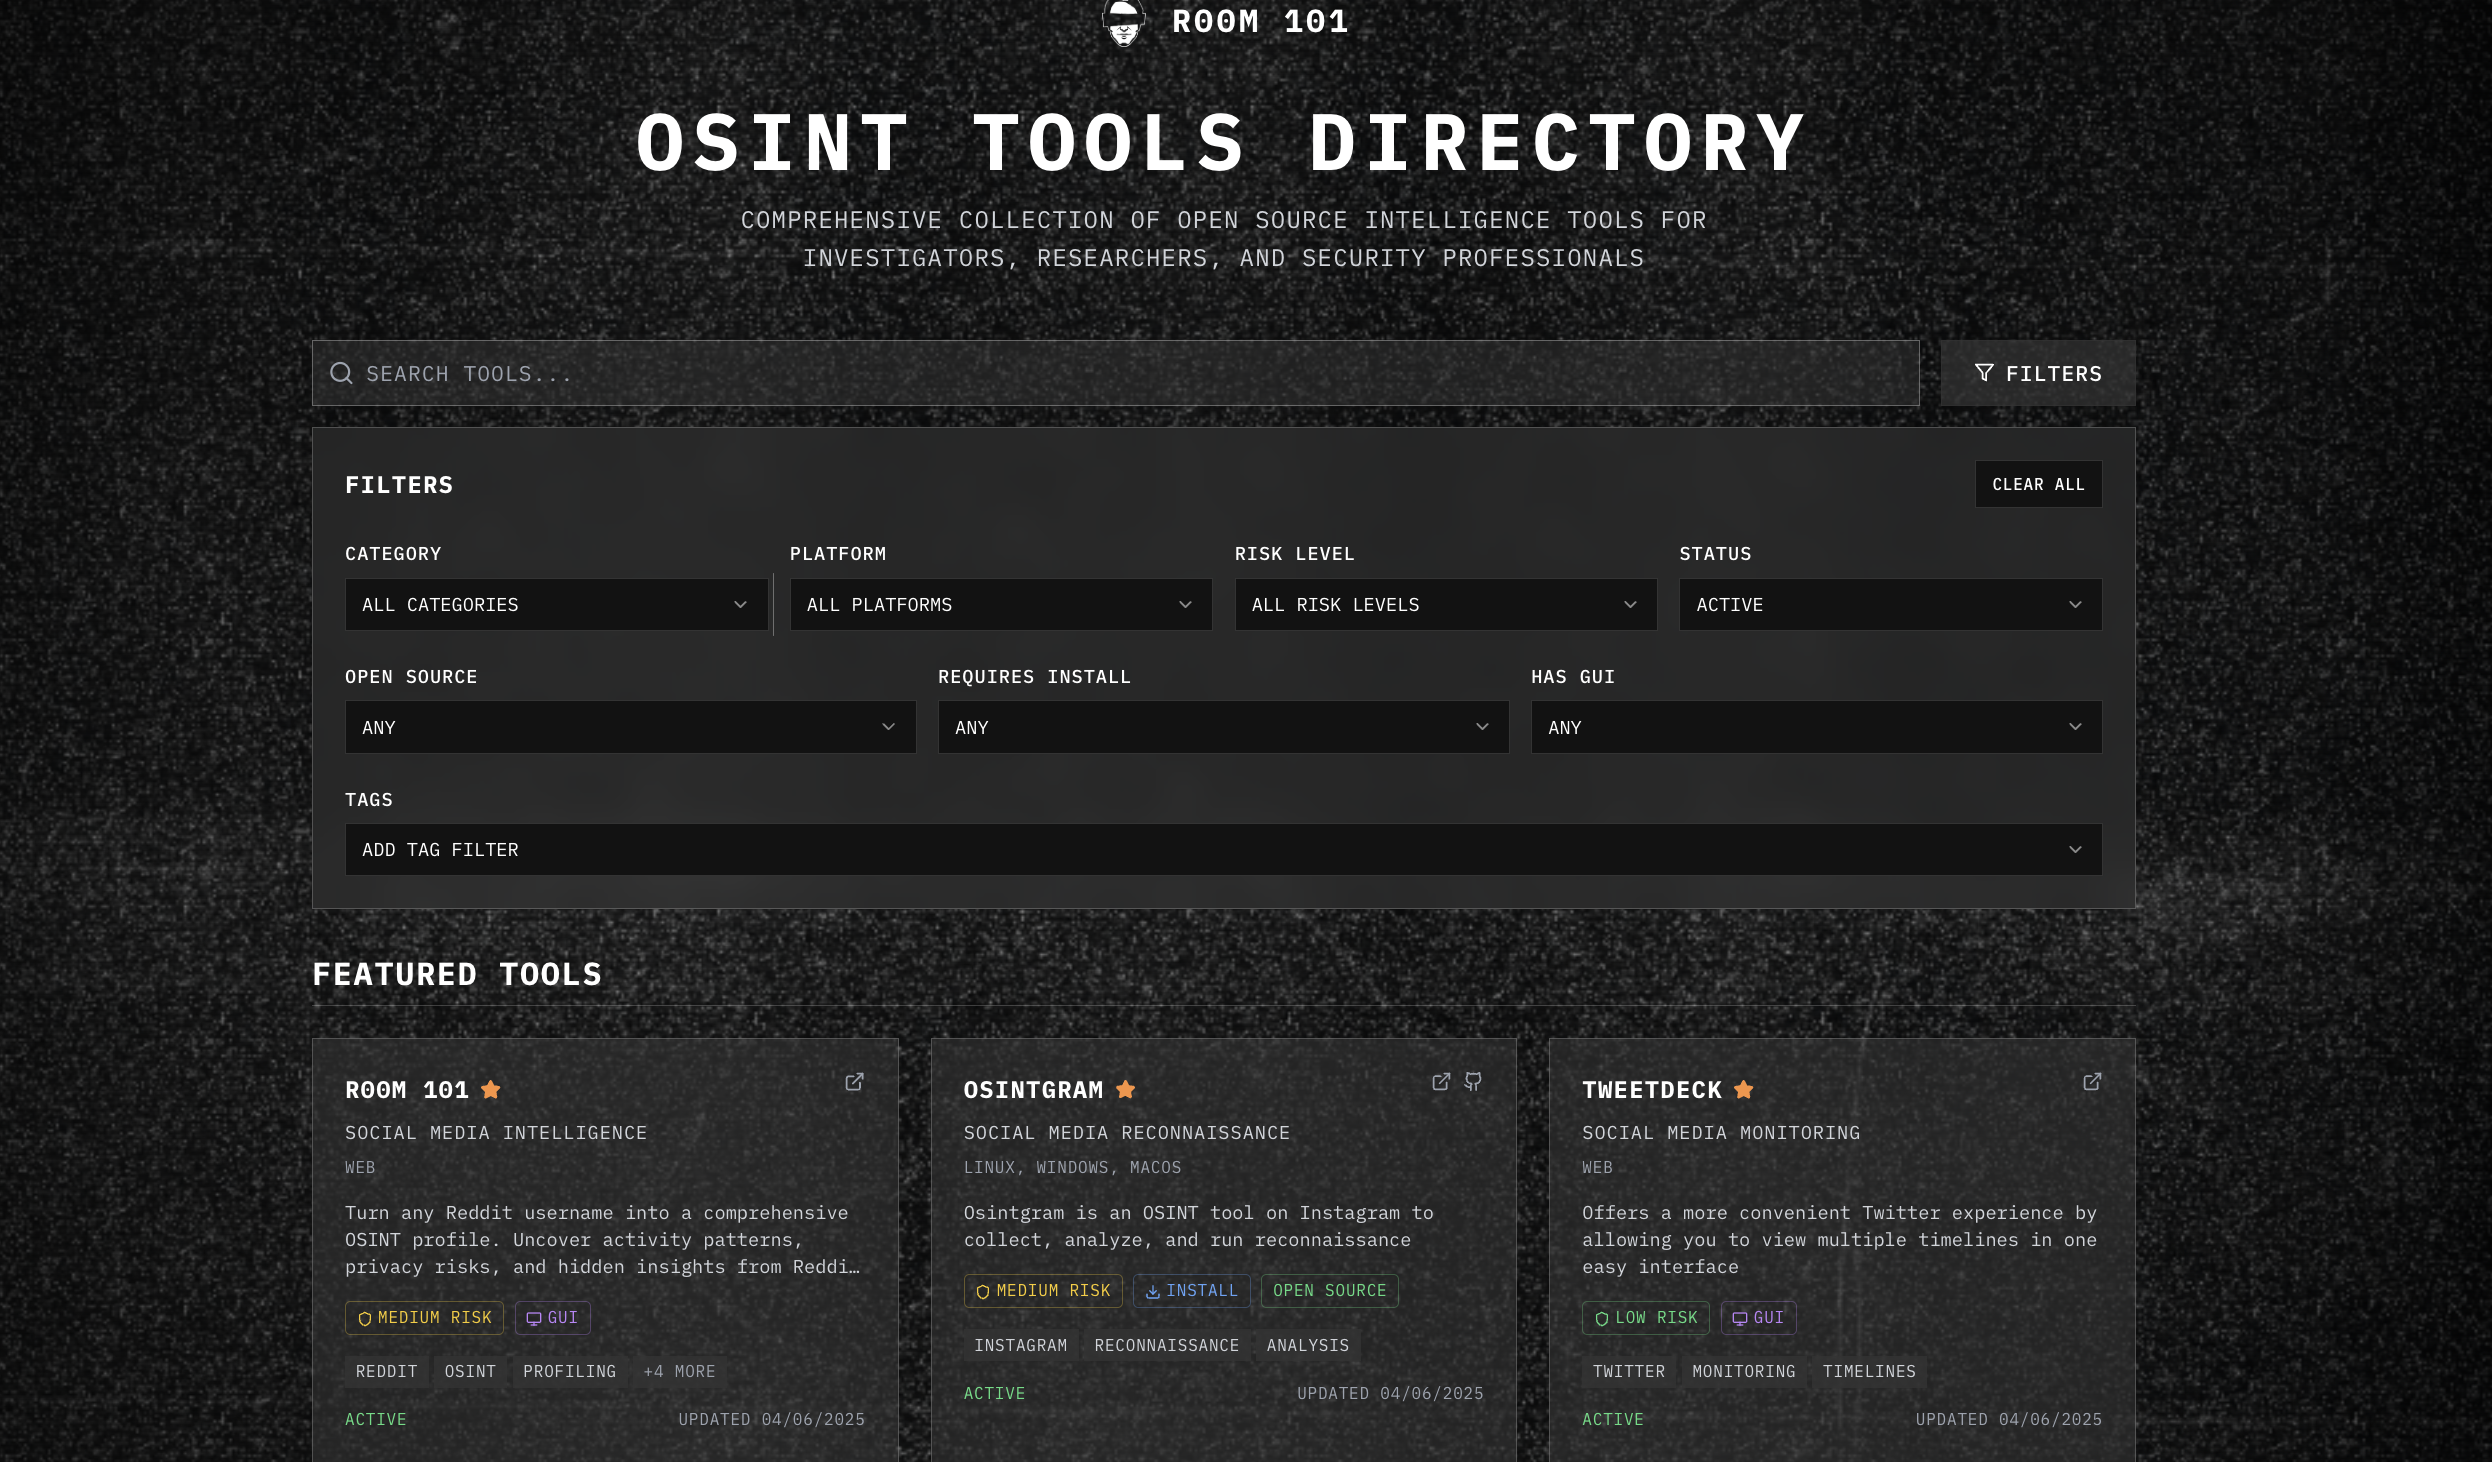Click the +4 More tags label

tap(679, 1372)
